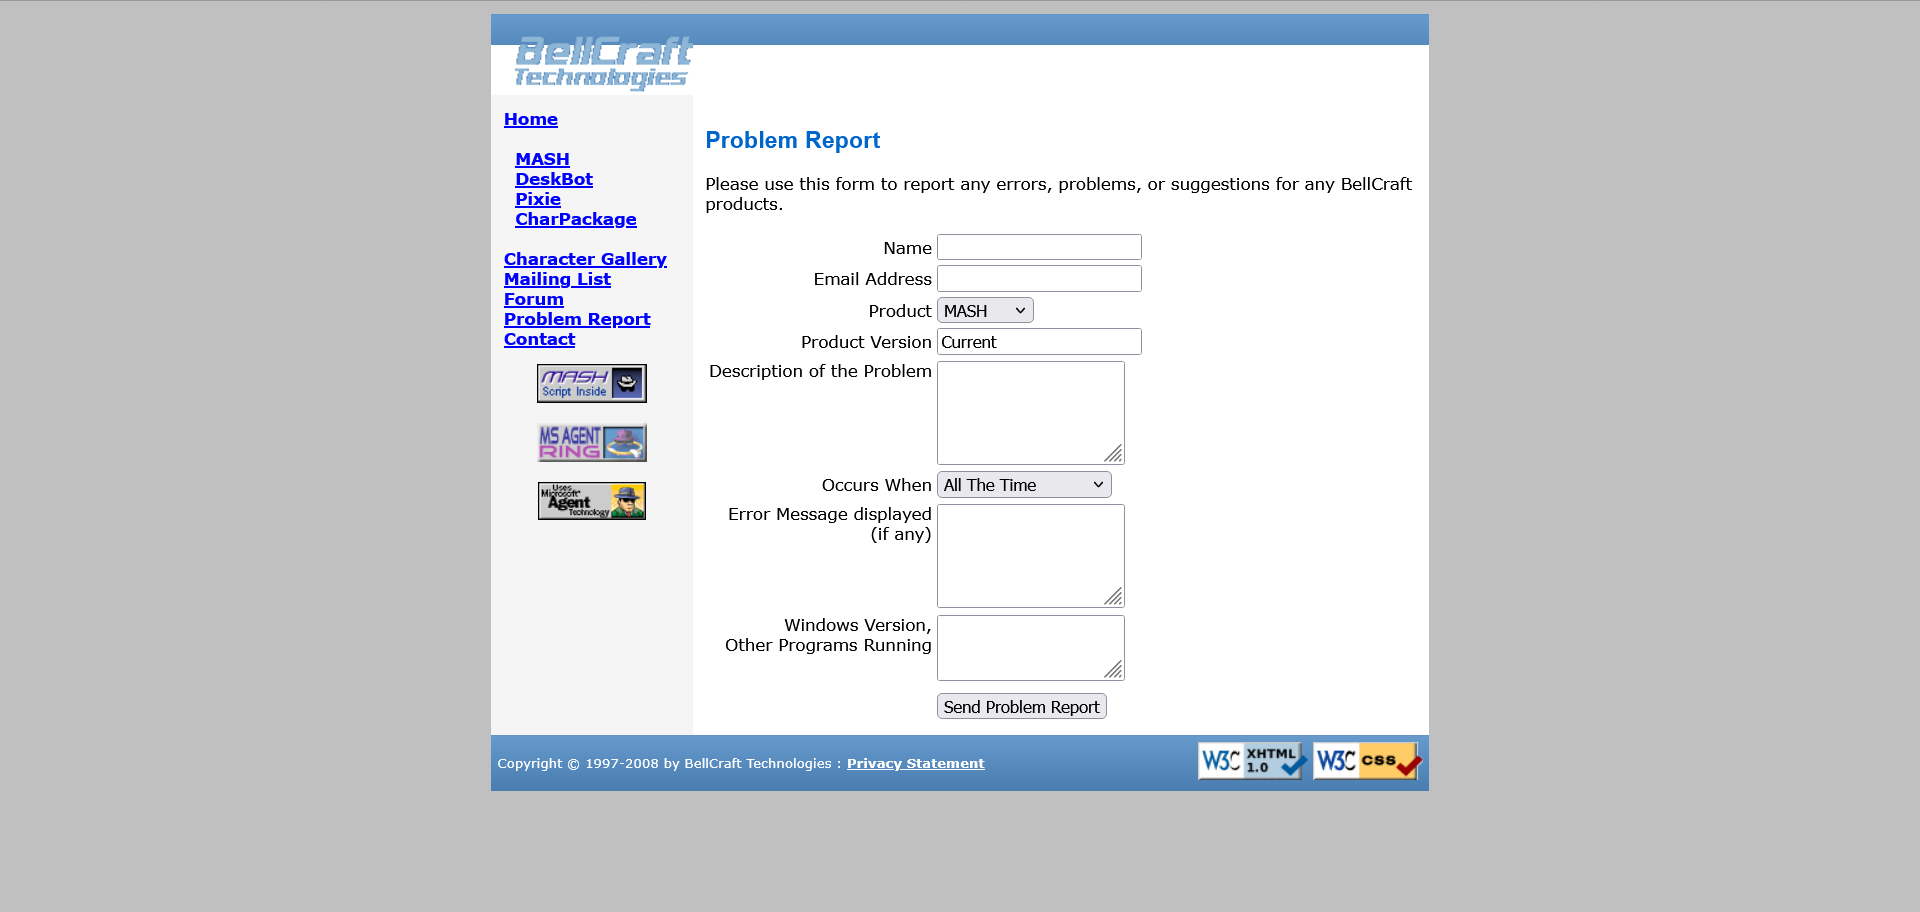Grab the Error Message textarea resize handle
Image resolution: width=1920 pixels, height=912 pixels.
coord(1114,597)
